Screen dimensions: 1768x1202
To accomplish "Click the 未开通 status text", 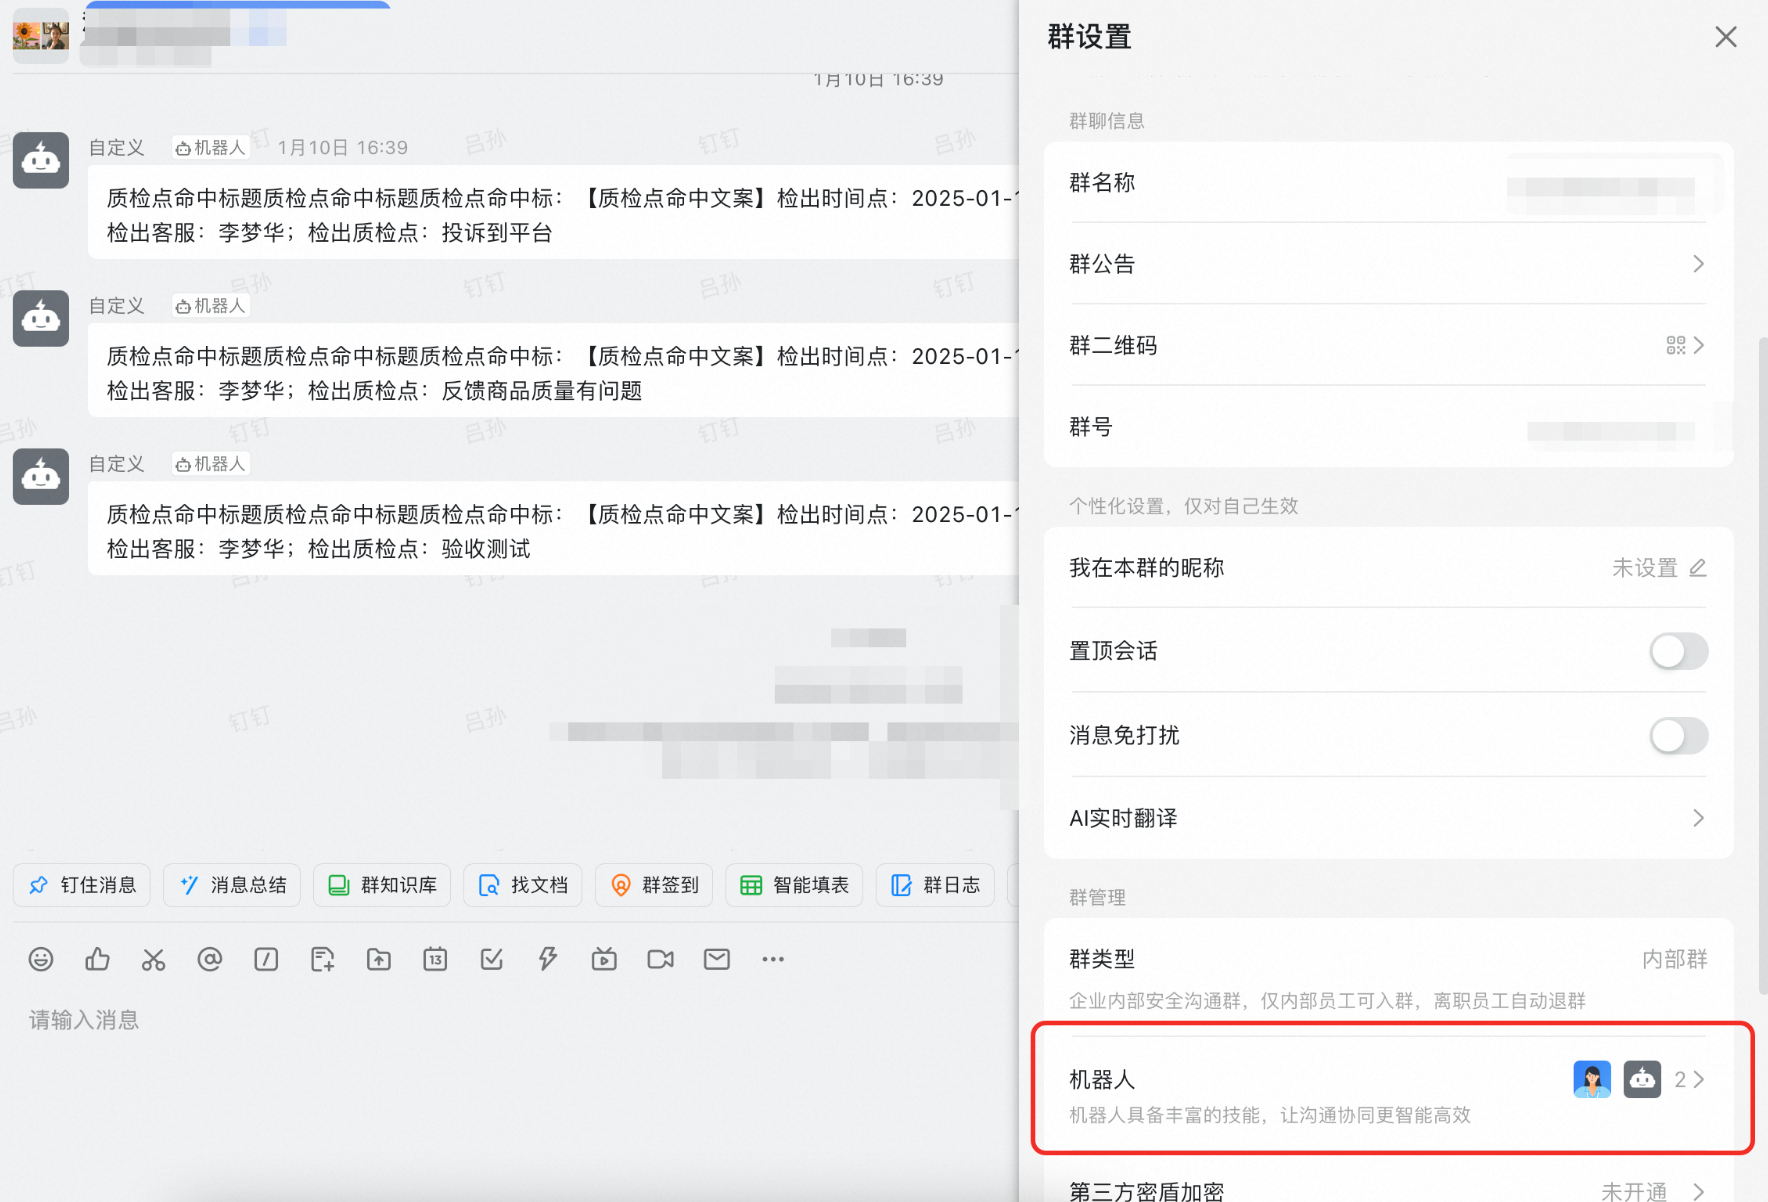I will (x=1634, y=1191).
